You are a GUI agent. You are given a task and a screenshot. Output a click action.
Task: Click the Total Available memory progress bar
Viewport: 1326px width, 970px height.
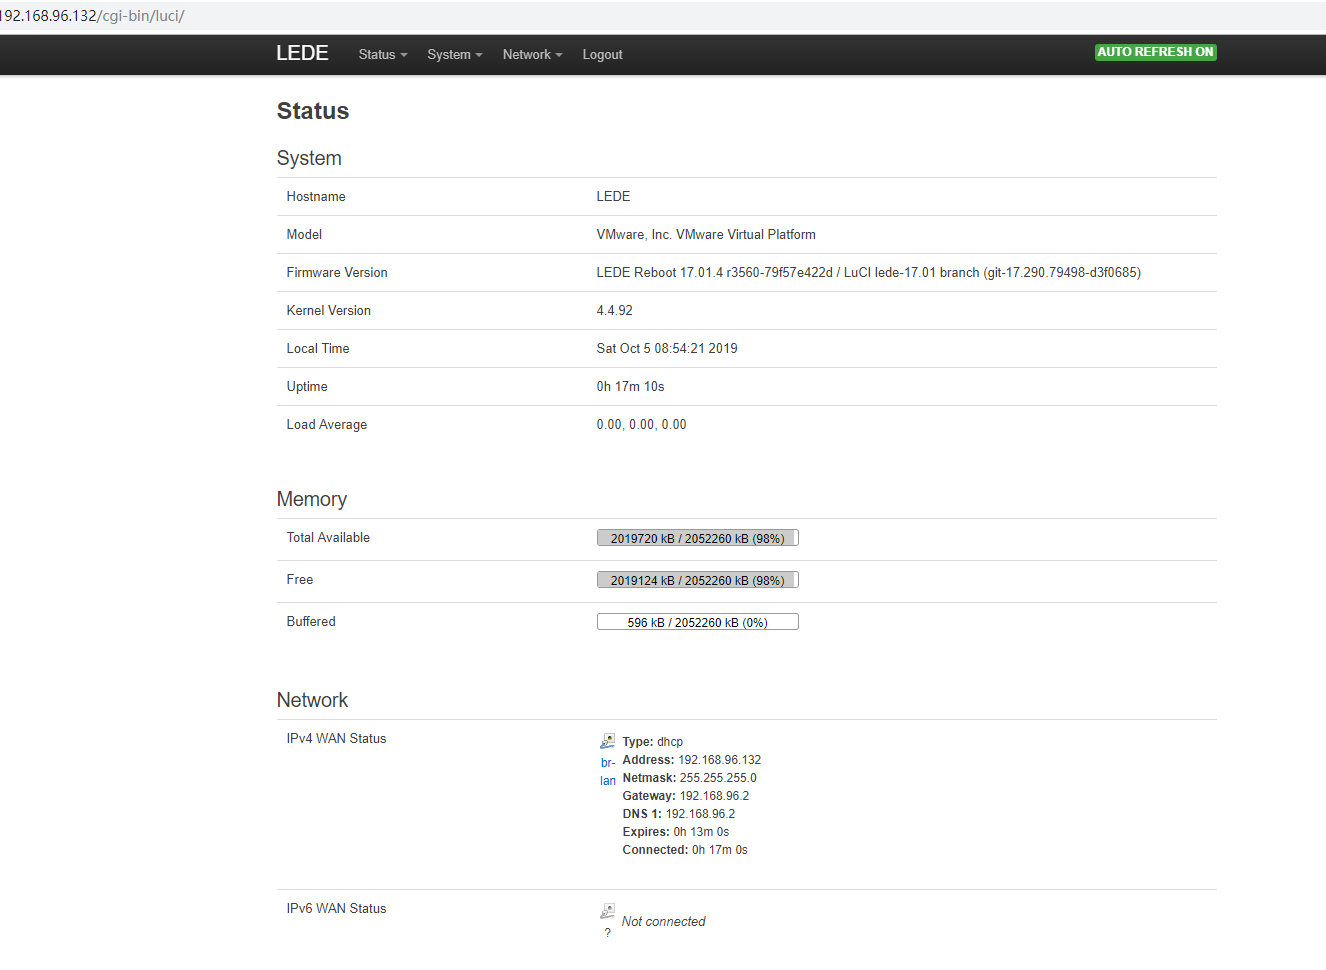coord(697,538)
